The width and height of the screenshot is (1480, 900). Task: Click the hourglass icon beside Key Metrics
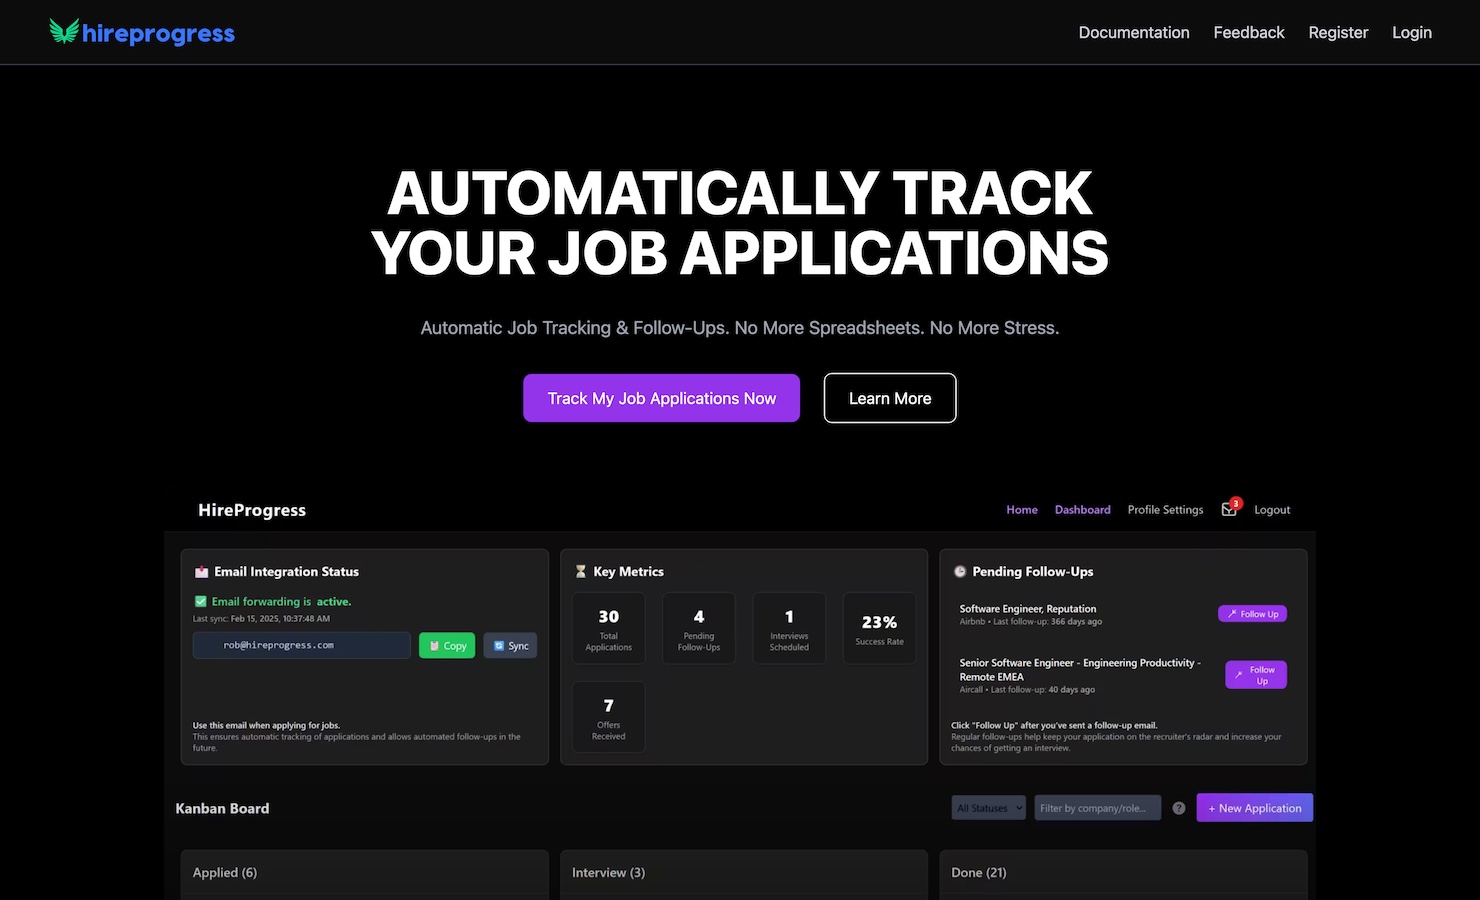click(x=580, y=572)
